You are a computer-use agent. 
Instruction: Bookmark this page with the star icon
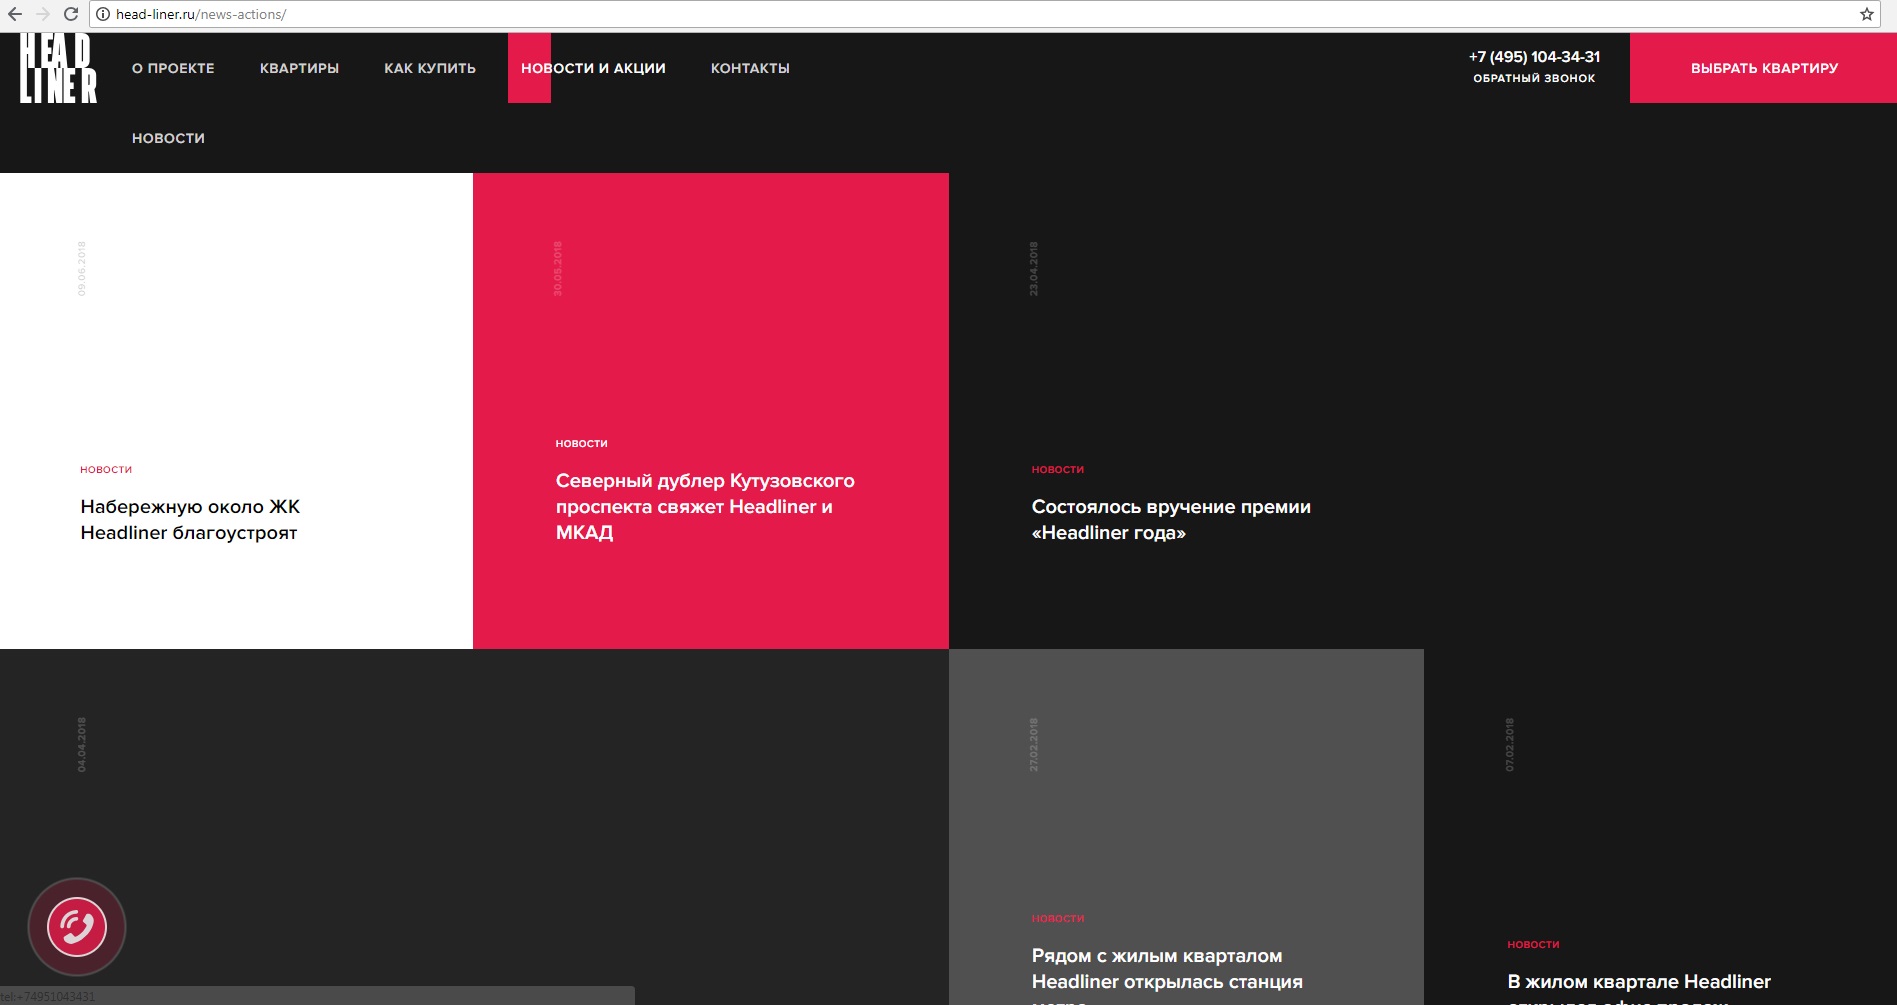[x=1866, y=14]
